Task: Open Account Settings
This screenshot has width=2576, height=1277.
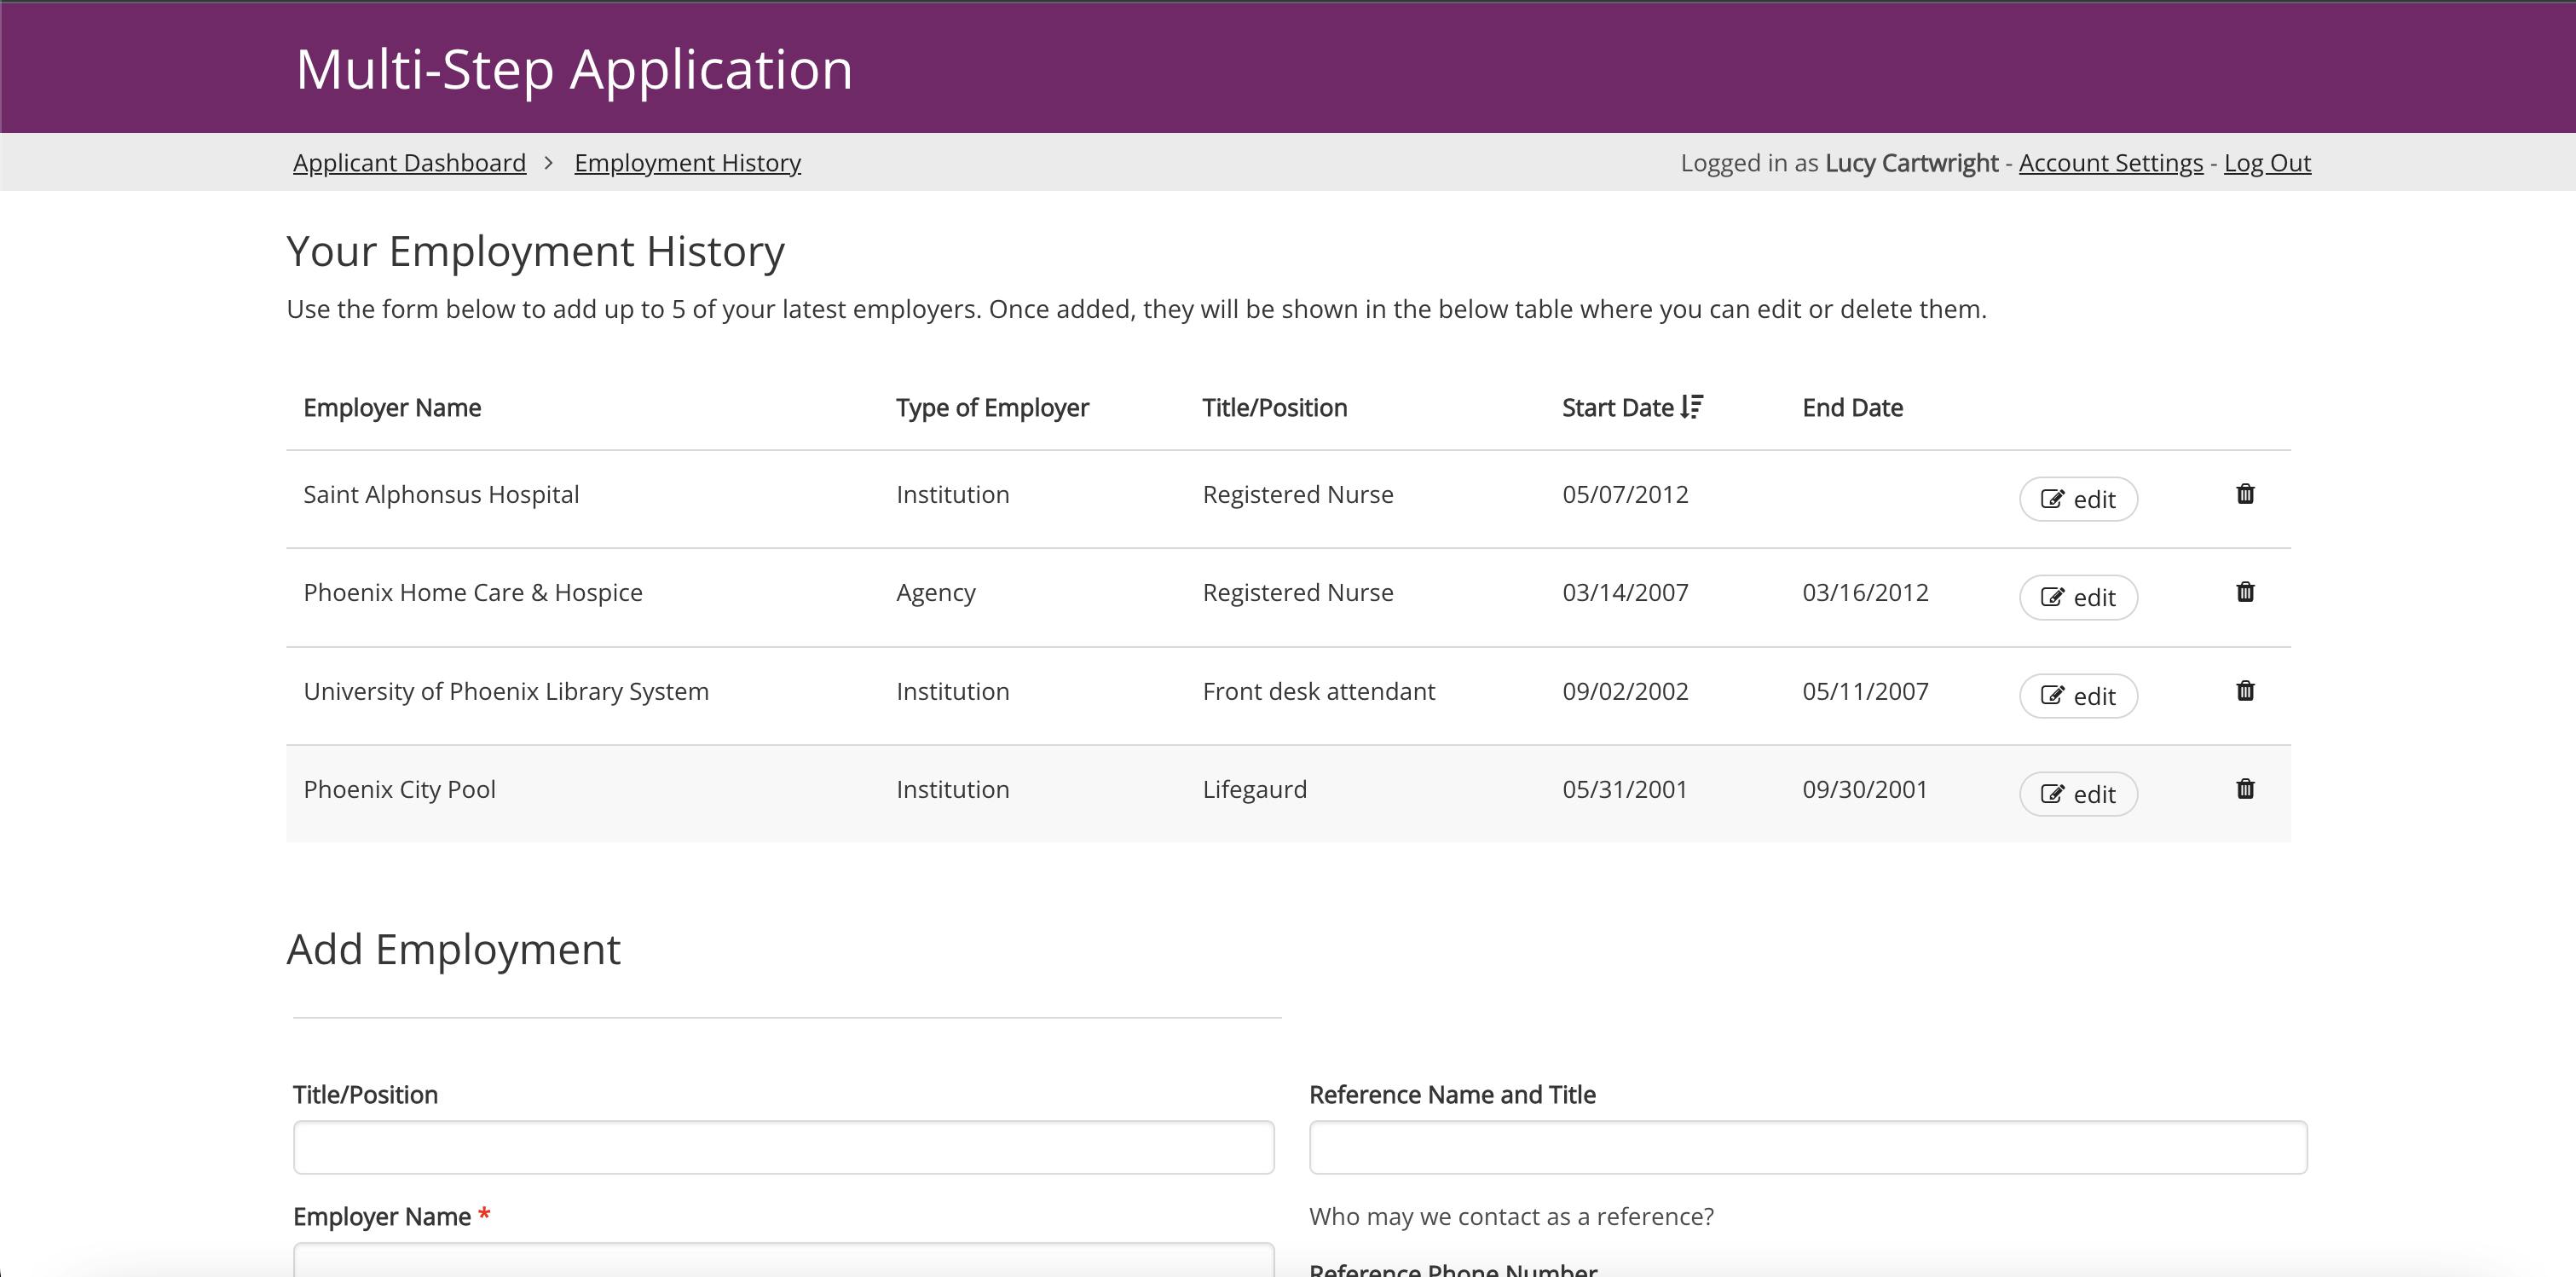Action: [2110, 162]
